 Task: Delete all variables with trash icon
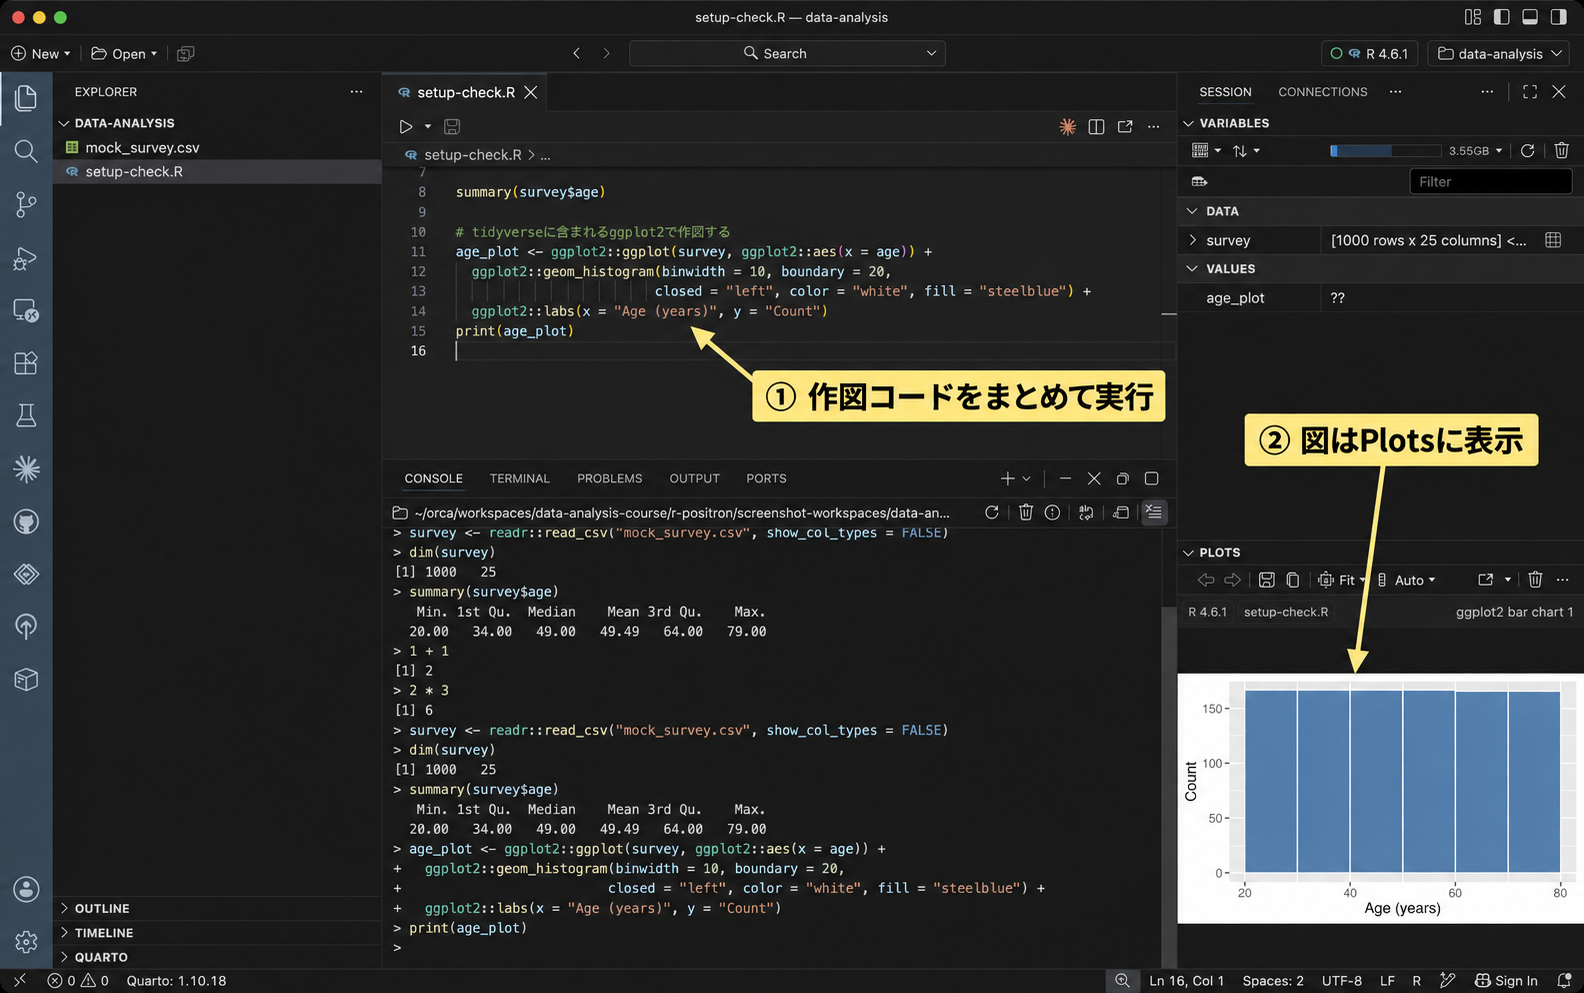[1561, 151]
